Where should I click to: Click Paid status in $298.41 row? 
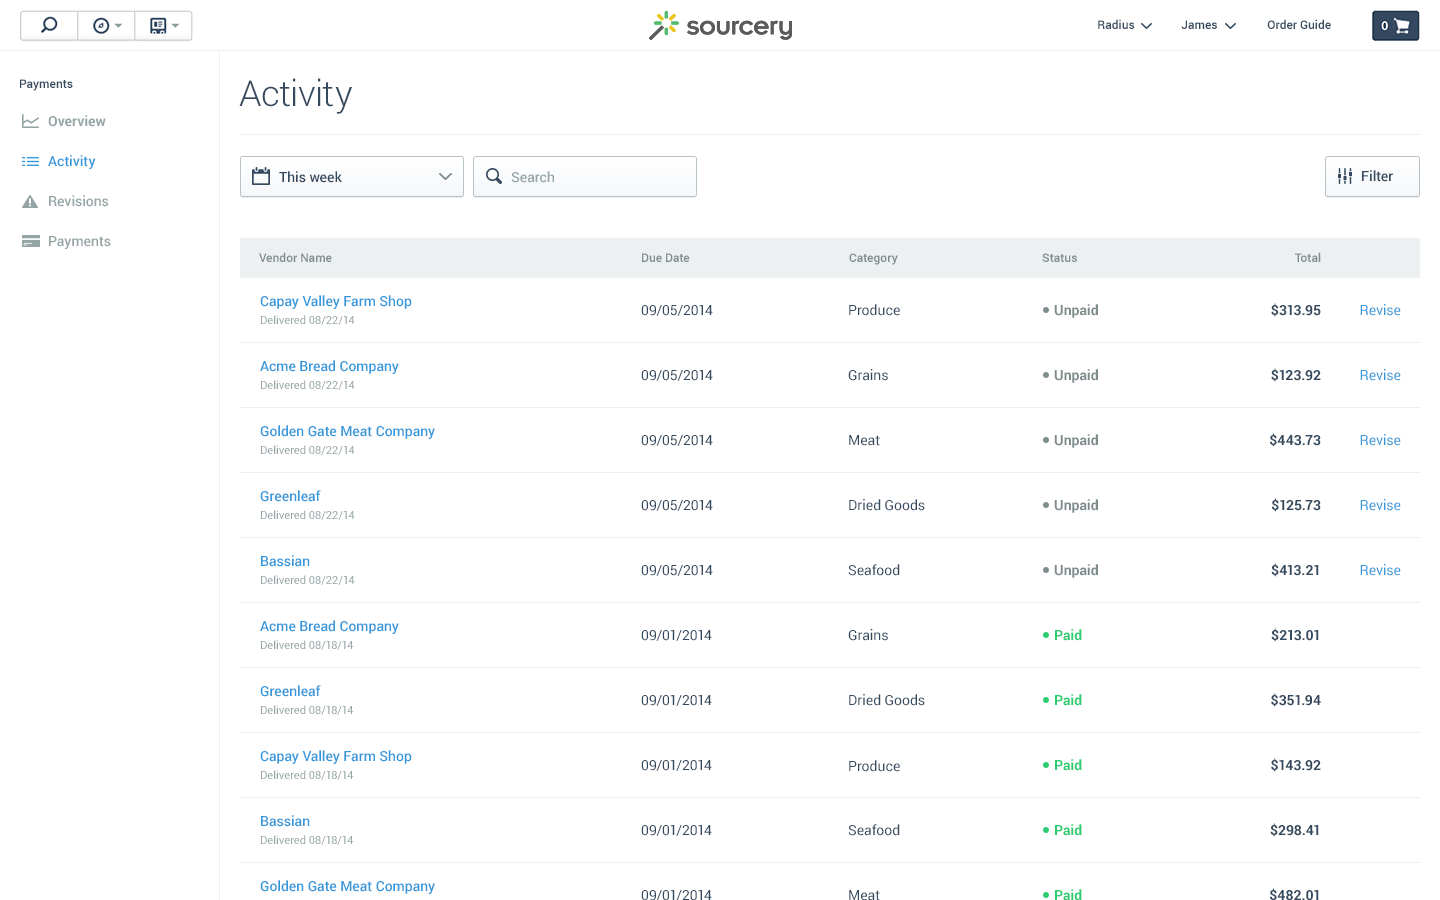1062,830
